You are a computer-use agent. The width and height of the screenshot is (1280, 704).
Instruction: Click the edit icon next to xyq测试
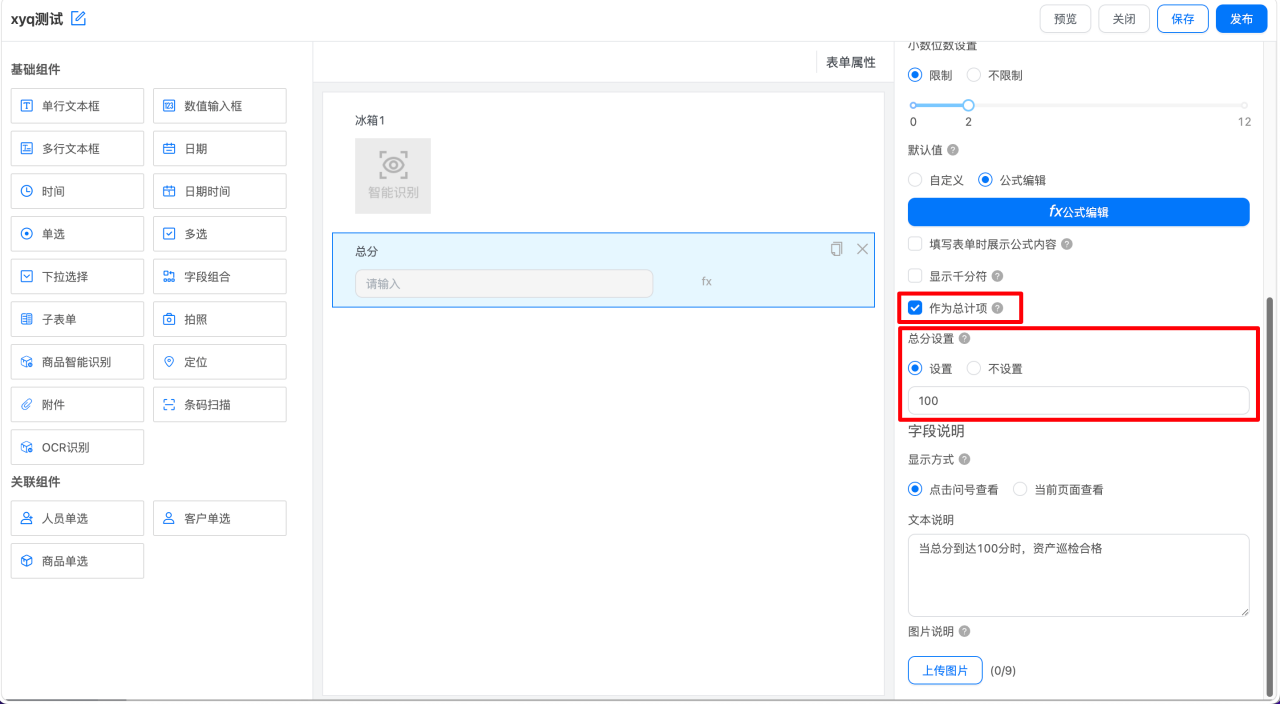[x=79, y=18]
